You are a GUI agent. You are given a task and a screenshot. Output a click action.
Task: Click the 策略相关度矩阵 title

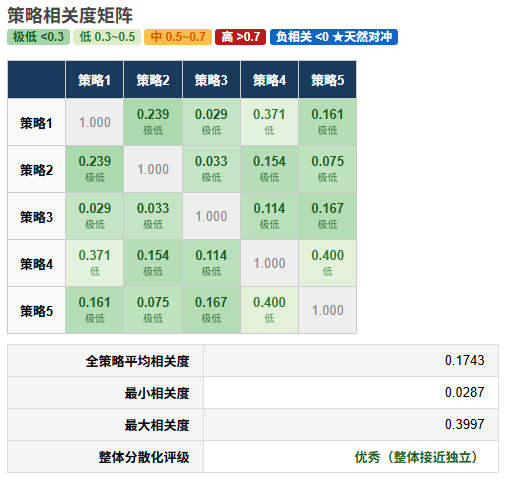(70, 15)
